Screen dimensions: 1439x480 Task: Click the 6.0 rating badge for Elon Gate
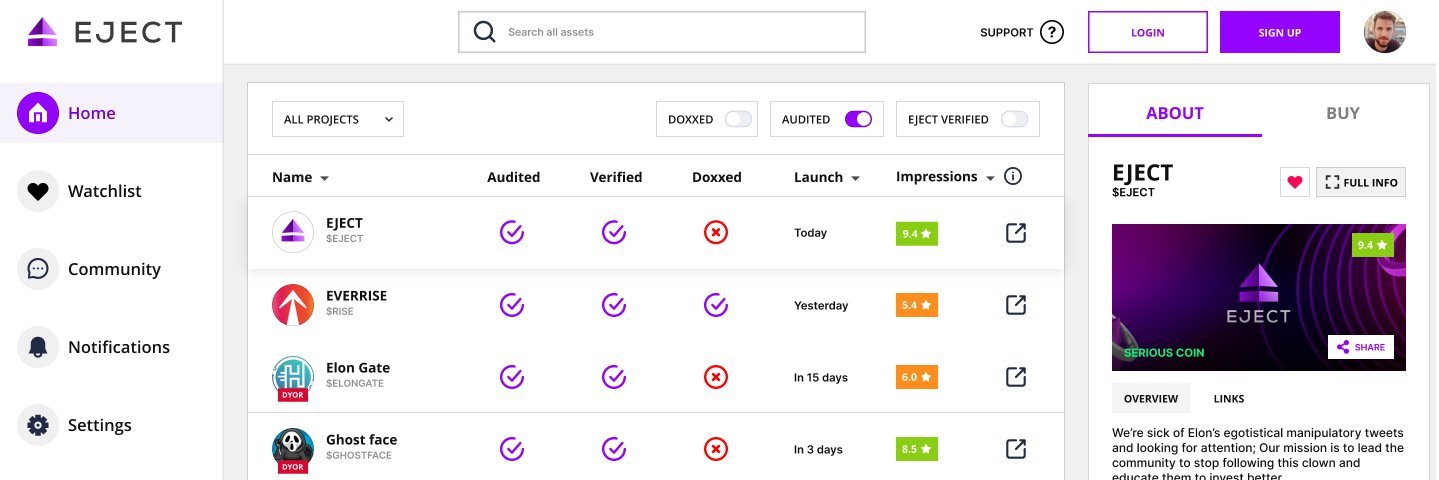[917, 377]
